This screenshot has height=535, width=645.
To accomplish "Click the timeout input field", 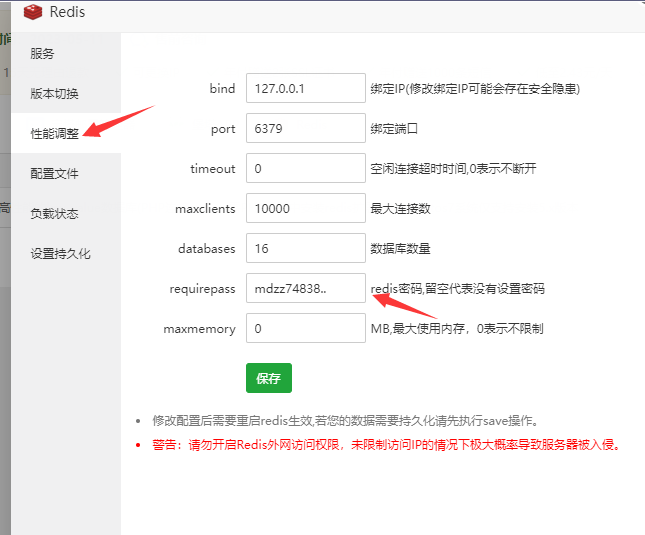I will (306, 168).
